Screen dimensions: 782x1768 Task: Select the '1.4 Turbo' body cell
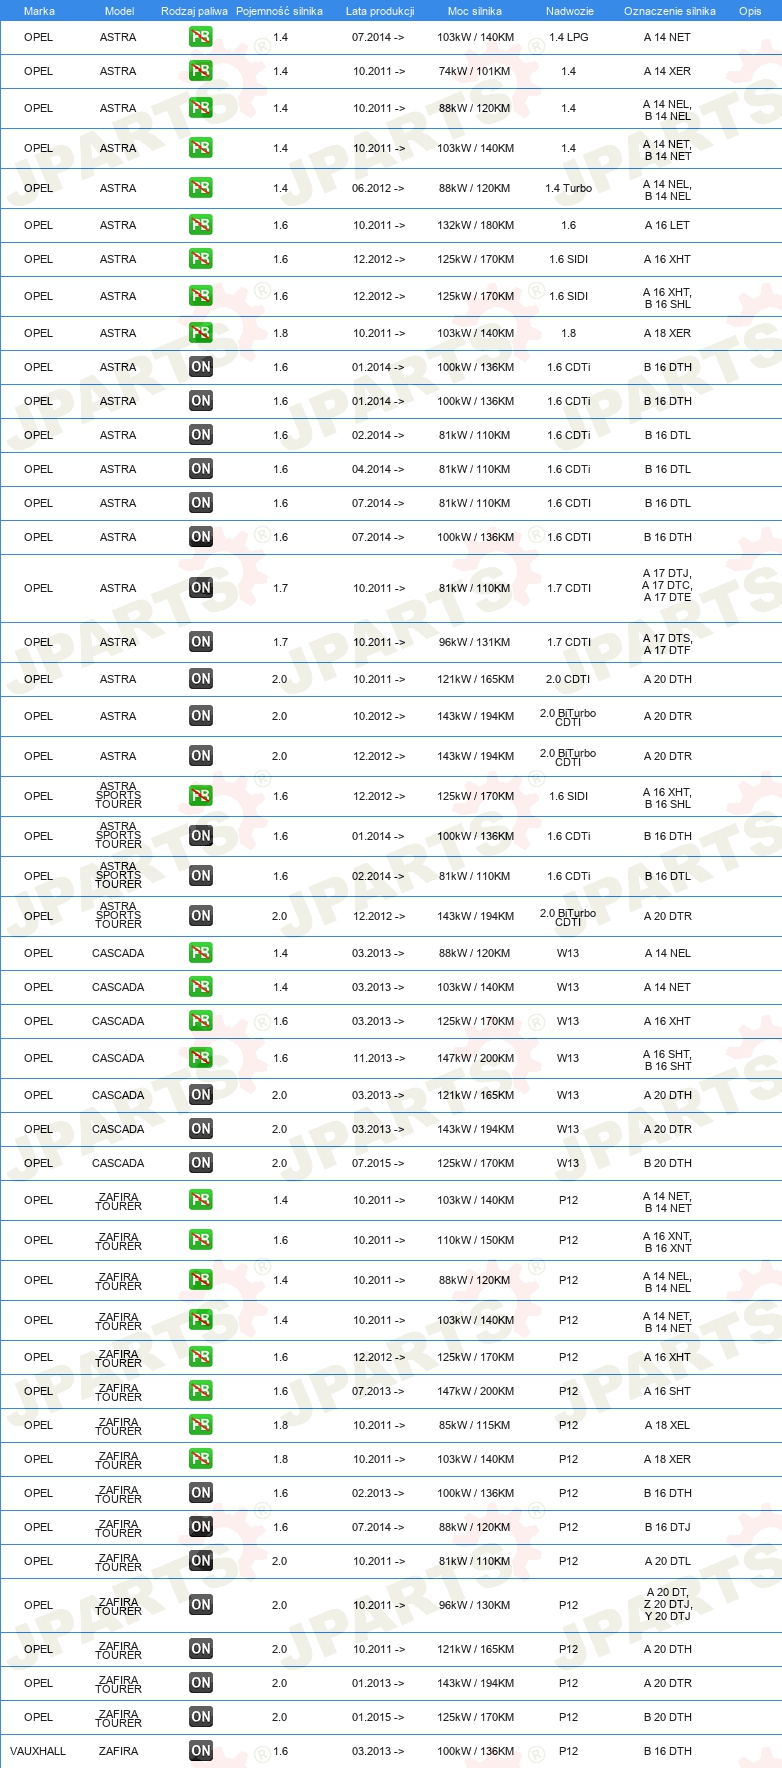click(x=569, y=188)
